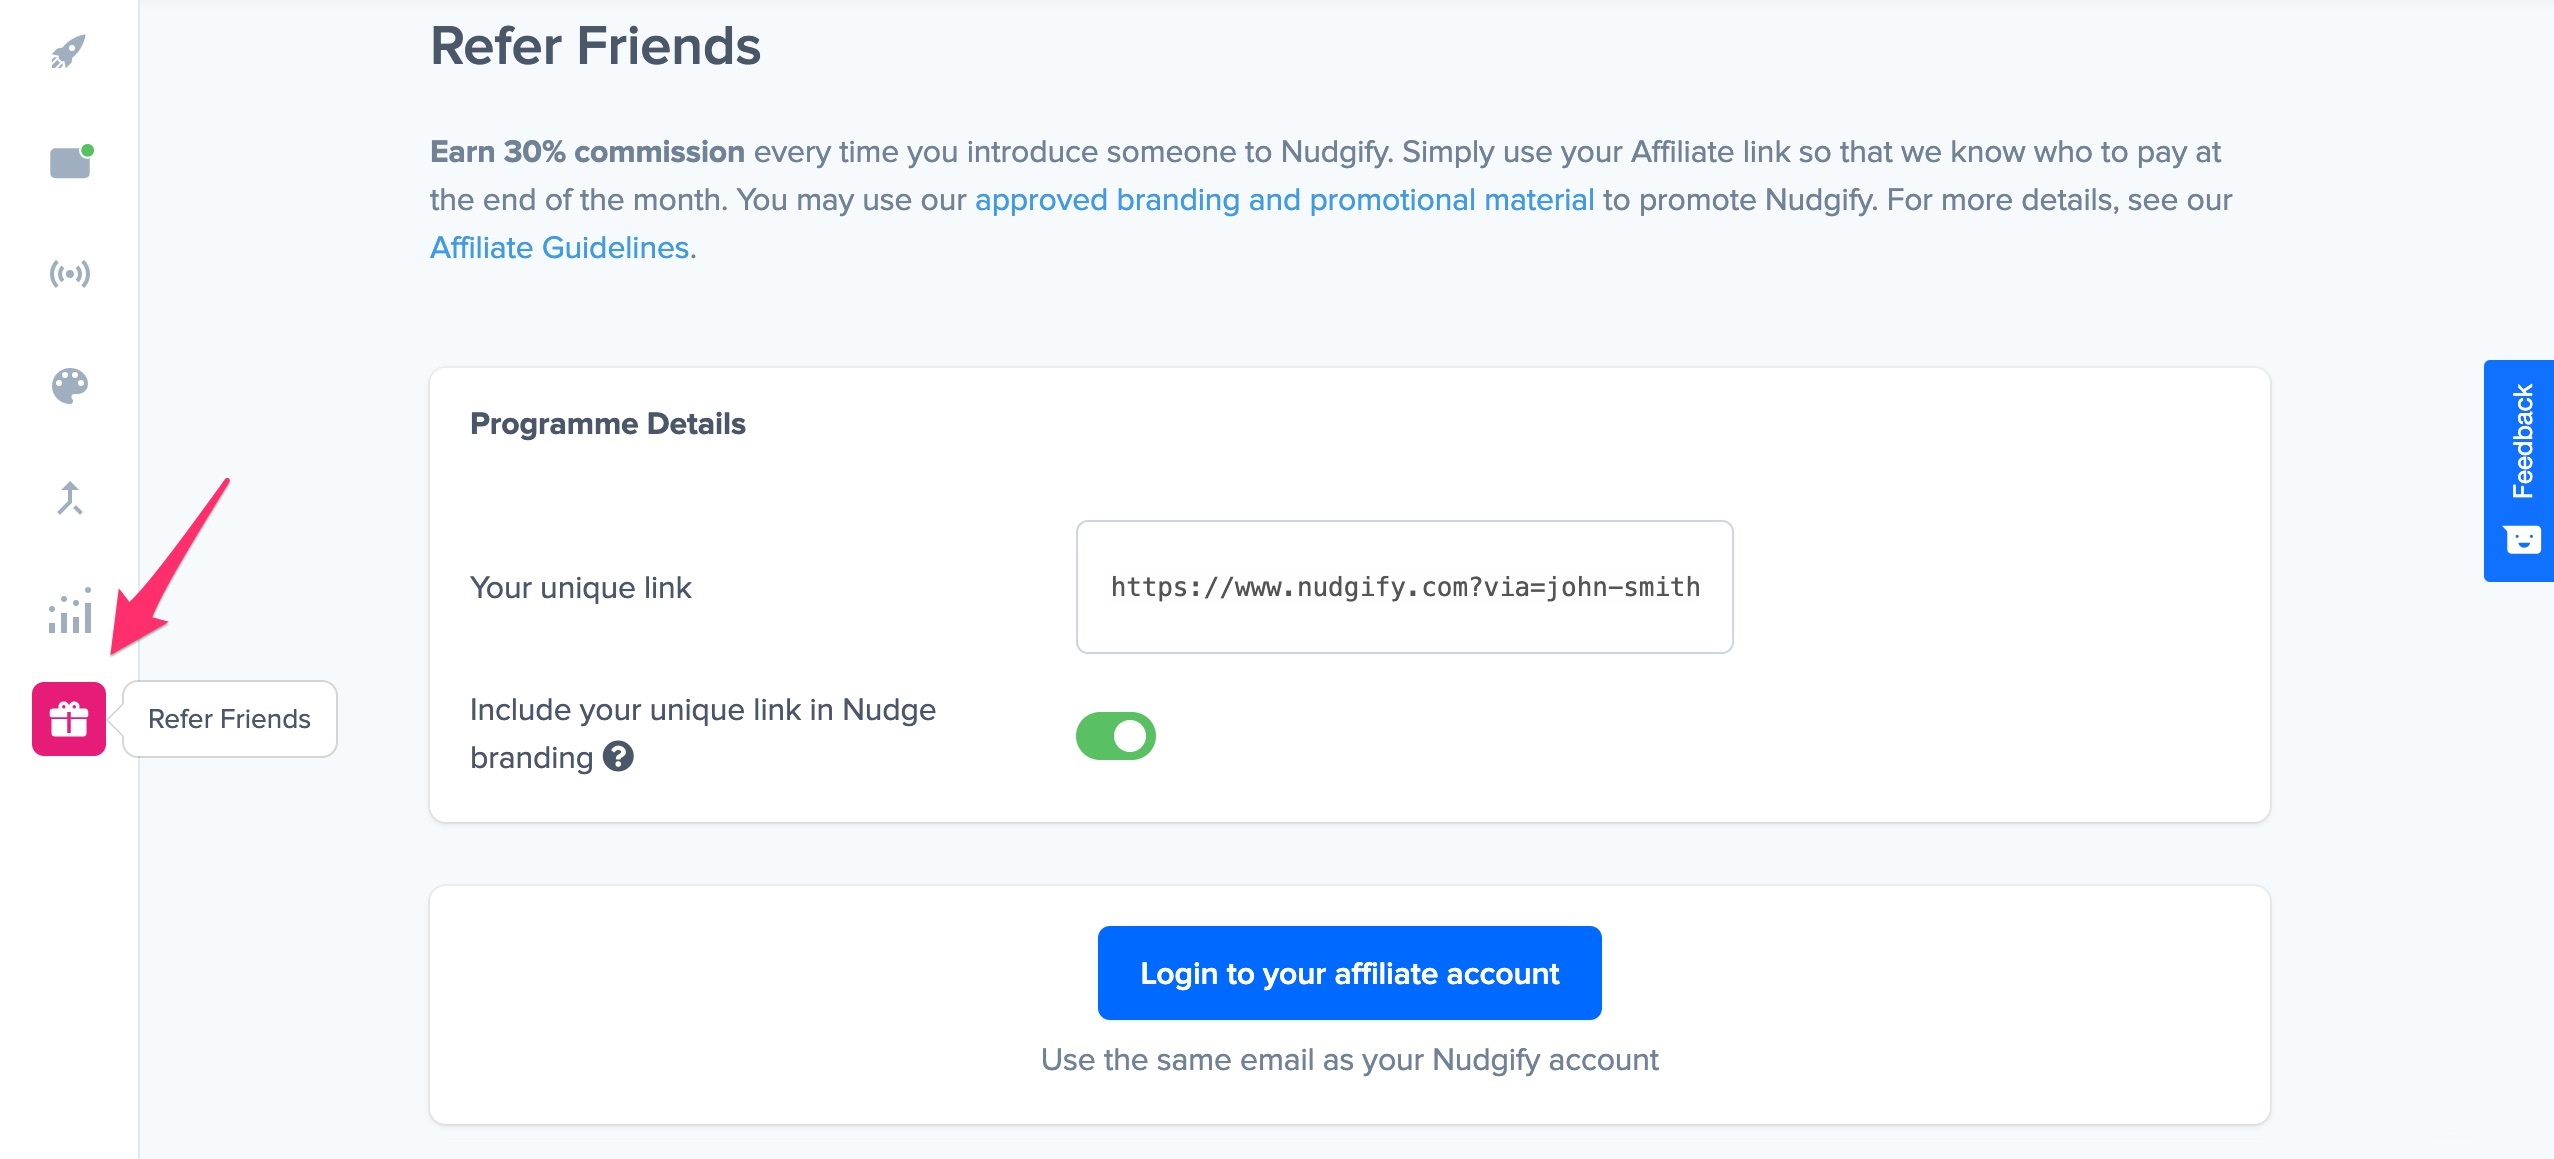Click the pink gift Refer Friends icon
The width and height of the screenshot is (2554, 1159).
tap(69, 719)
